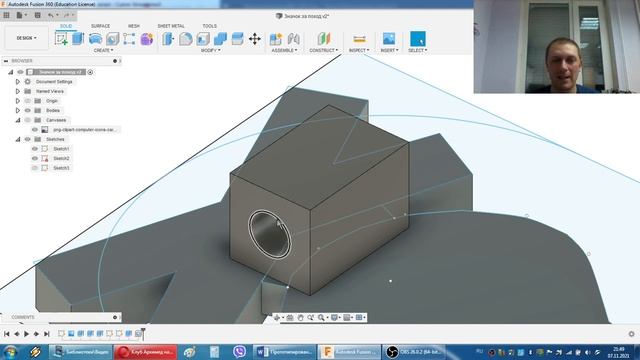
Task: Redo the last undone action
Action: (67, 15)
